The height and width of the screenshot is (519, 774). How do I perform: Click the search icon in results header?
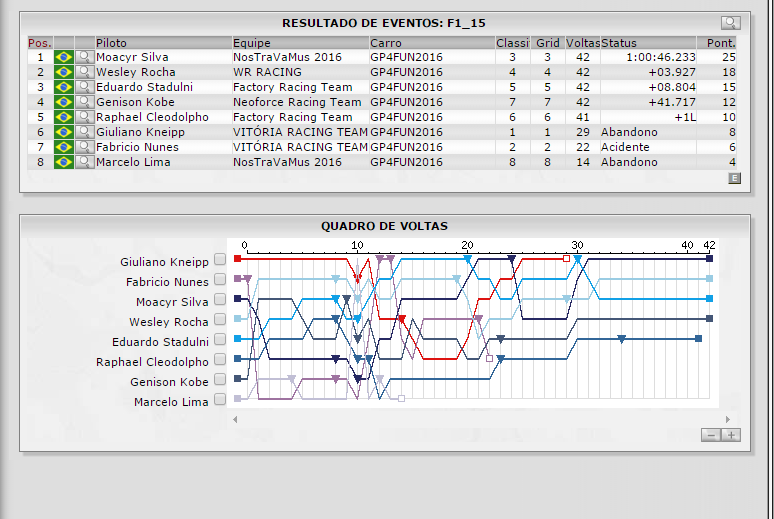point(731,23)
